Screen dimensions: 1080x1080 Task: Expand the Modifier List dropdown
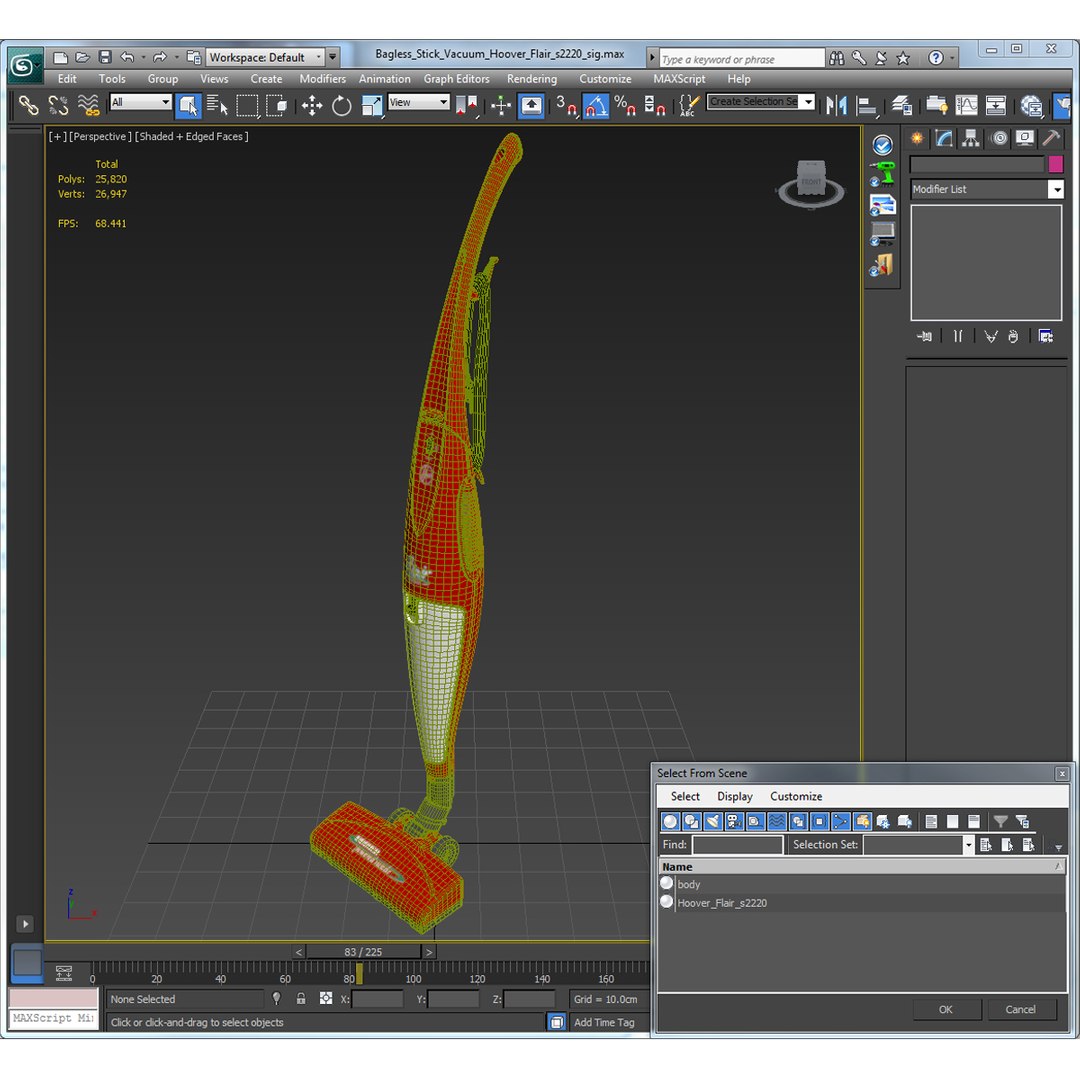coord(987,189)
